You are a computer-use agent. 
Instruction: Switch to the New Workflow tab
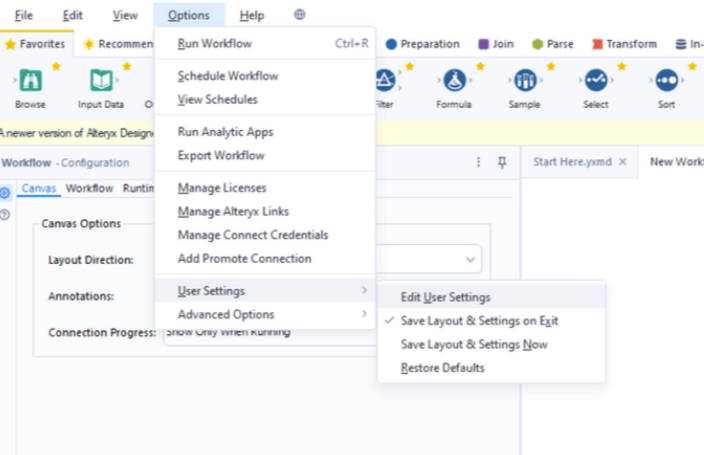coord(677,162)
